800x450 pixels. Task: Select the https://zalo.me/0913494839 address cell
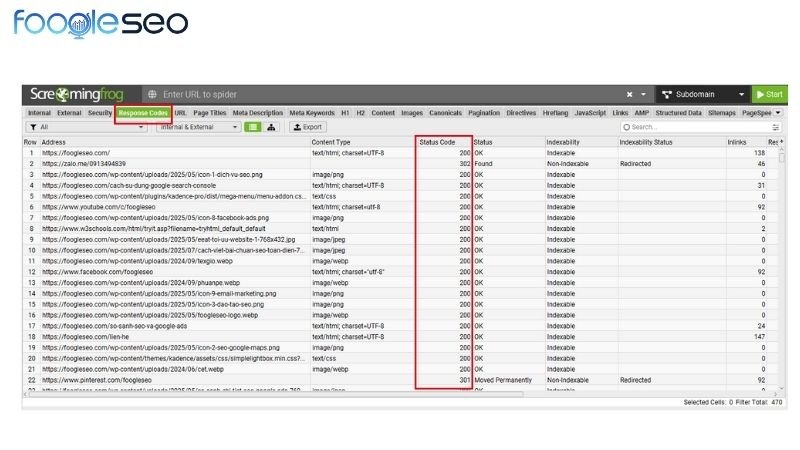click(x=84, y=164)
